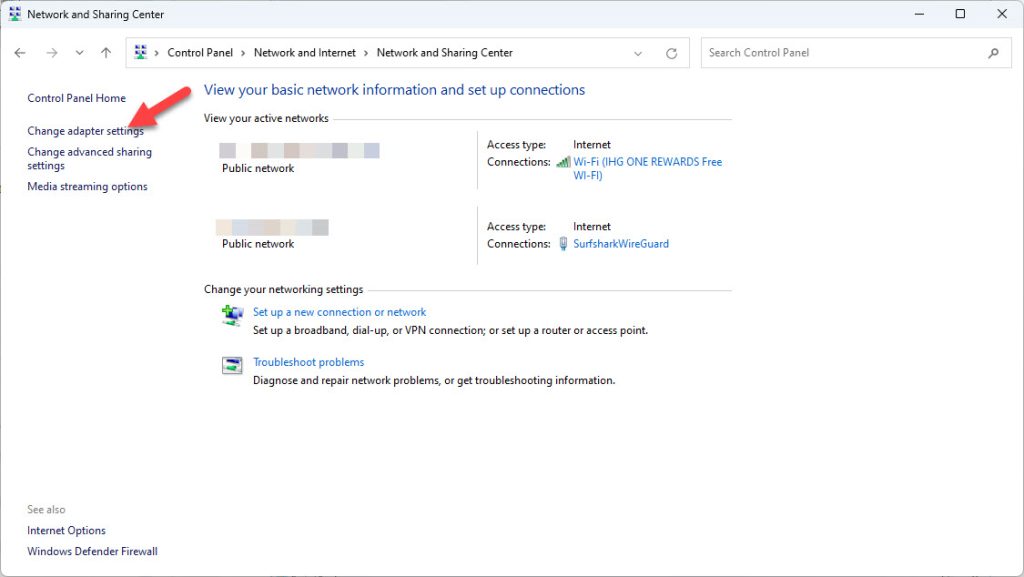Click the SurfsharkWireGuard connection icon

pyautogui.click(x=563, y=243)
